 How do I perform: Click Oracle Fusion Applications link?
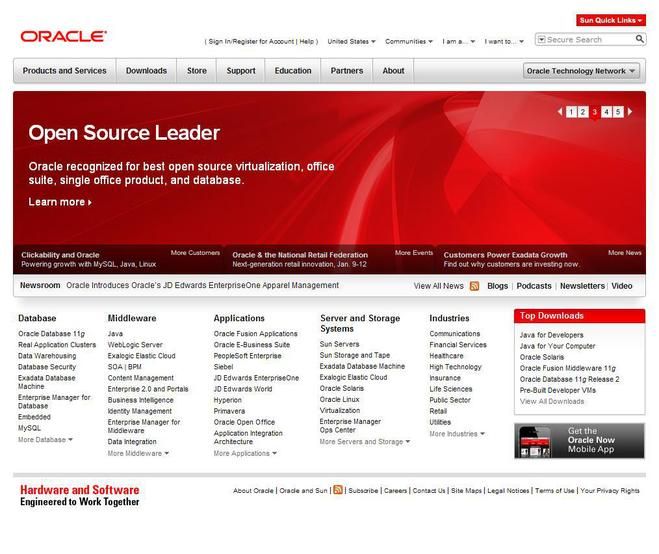point(256,334)
